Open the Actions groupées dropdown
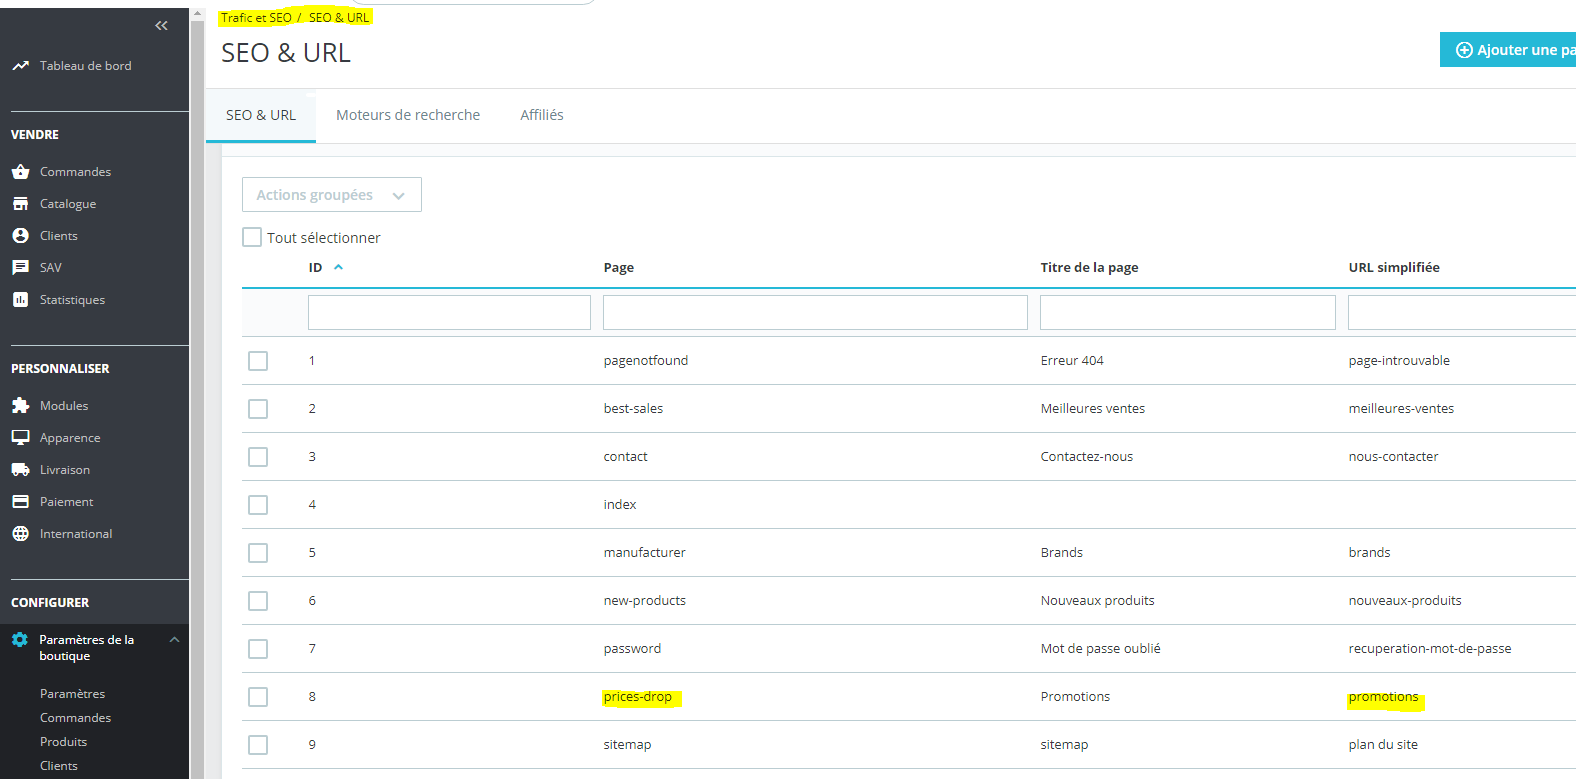Viewport: 1576px width, 779px height. pyautogui.click(x=332, y=195)
